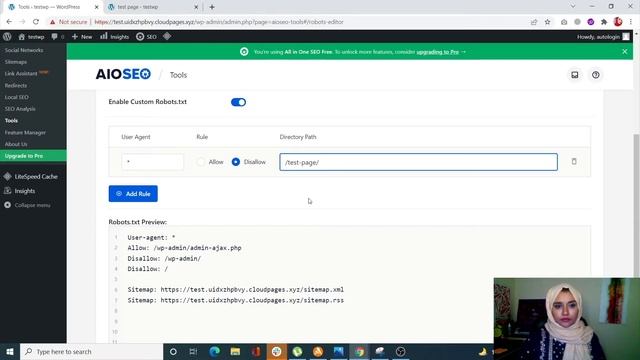Image resolution: width=640 pixels, height=360 pixels.
Task: Open the AIOSEO notifications inbox icon
Action: [x=575, y=75]
